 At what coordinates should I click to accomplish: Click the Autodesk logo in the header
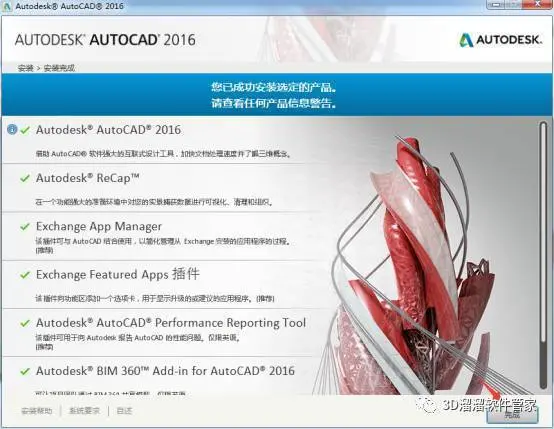click(500, 40)
